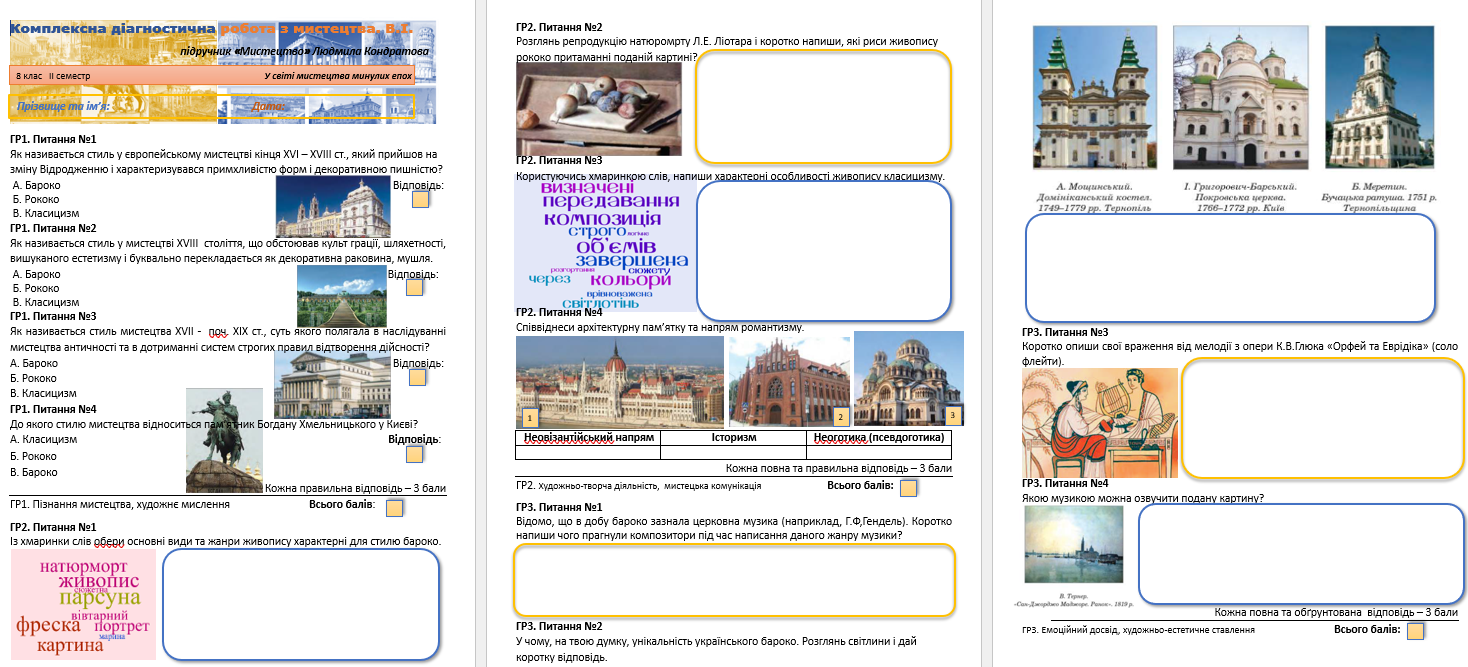Screen dimensions: 1468x667
Task: Click the domed cathedral photo labeled 3
Action: [x=909, y=379]
